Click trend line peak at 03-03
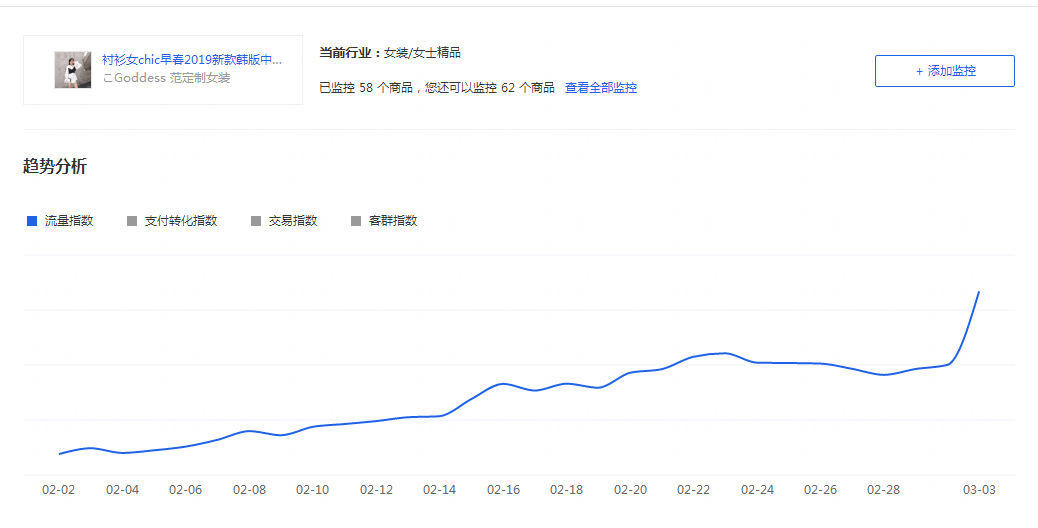 [x=979, y=292]
